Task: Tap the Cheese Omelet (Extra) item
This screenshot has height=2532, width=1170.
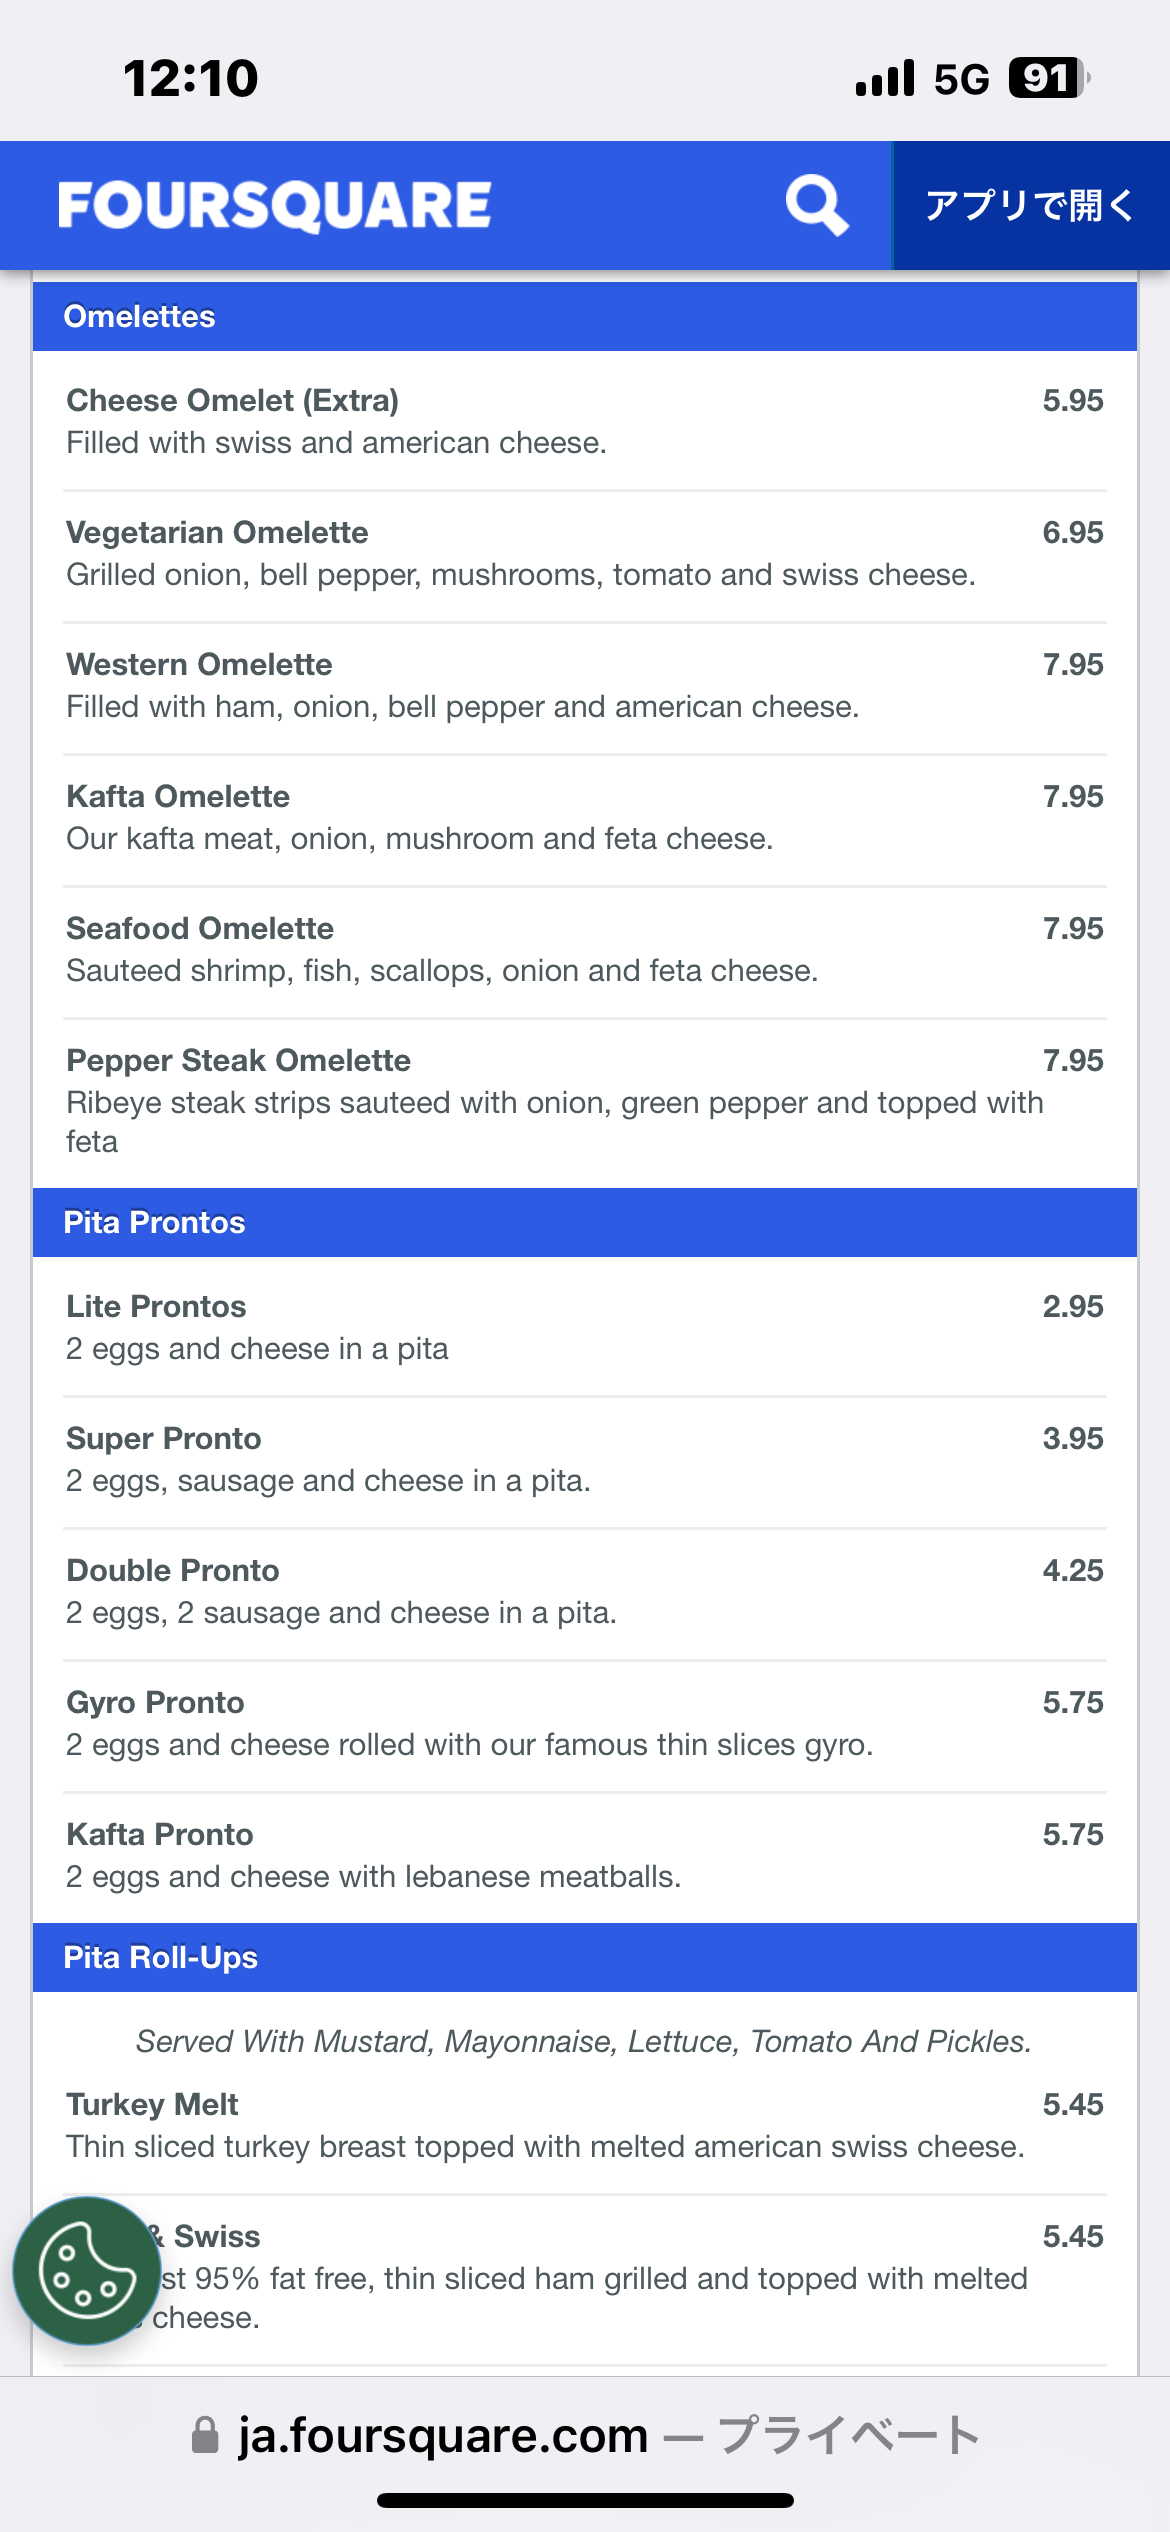Action: (233, 401)
